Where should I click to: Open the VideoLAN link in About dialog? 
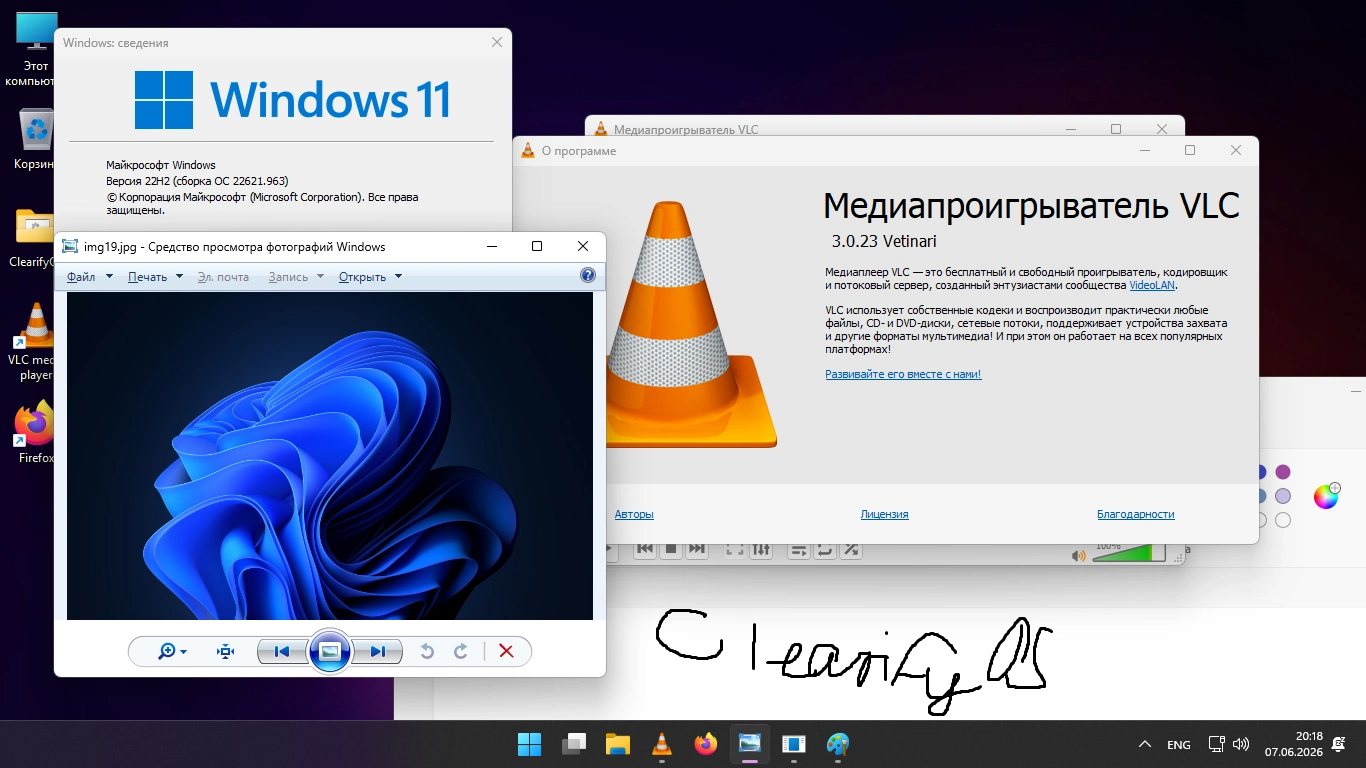coord(1152,285)
